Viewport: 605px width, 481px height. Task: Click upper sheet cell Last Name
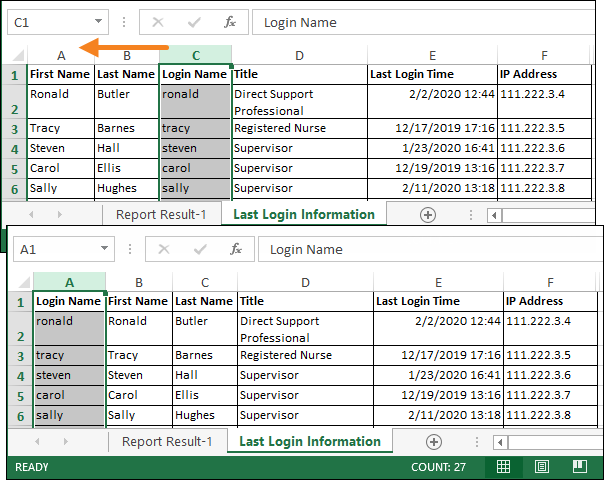[127, 74]
